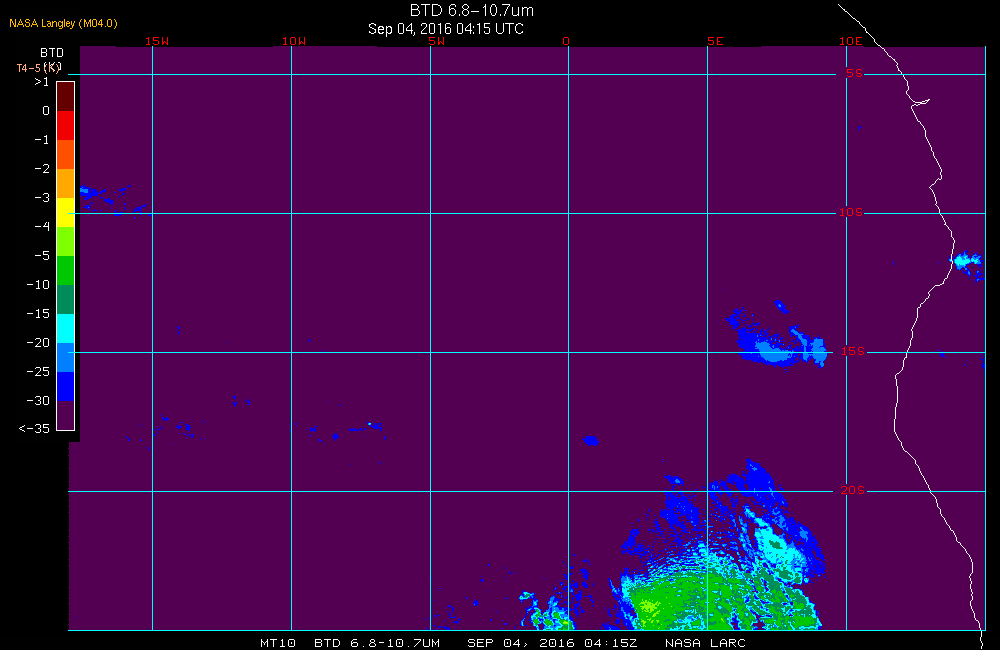Click the bright red color scale band
The image size is (1000, 650).
pos(66,125)
